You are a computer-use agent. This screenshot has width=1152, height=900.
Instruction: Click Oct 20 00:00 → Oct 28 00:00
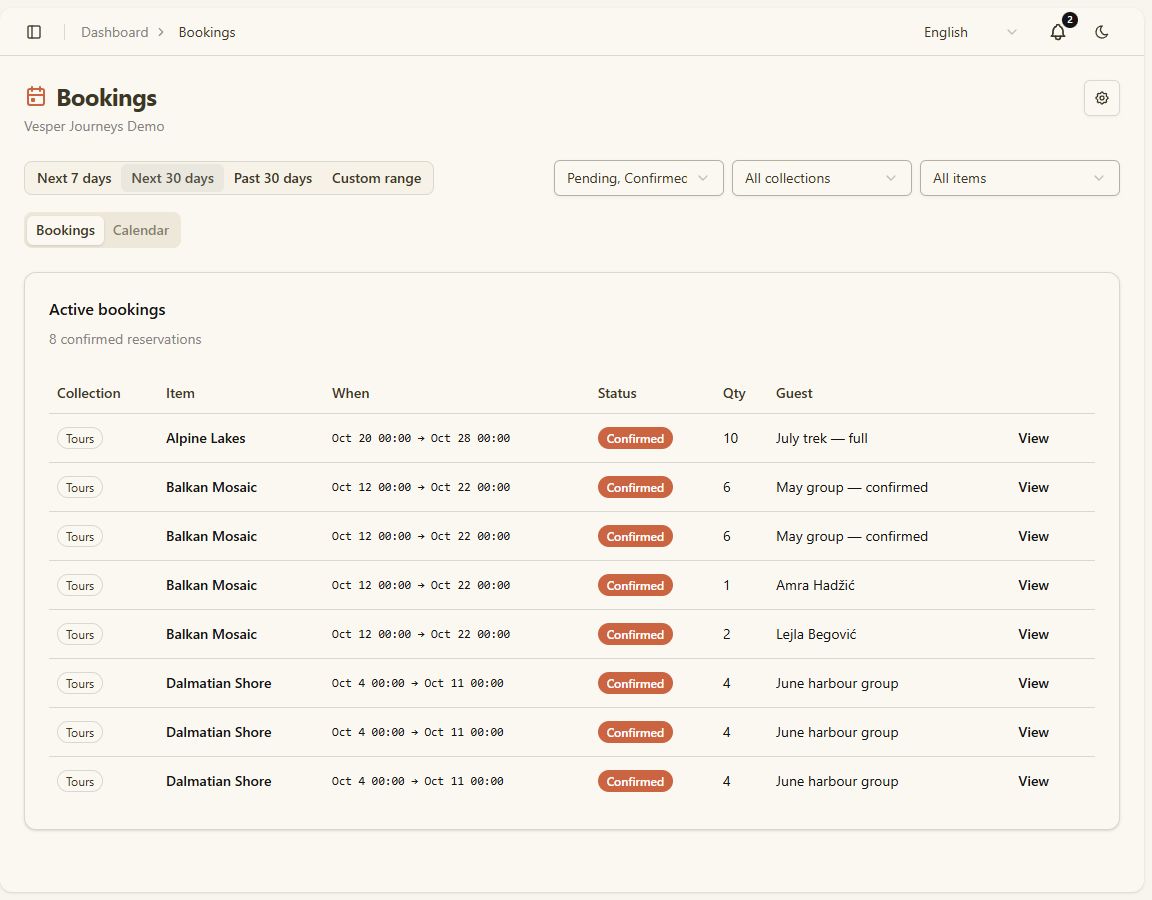pos(421,438)
